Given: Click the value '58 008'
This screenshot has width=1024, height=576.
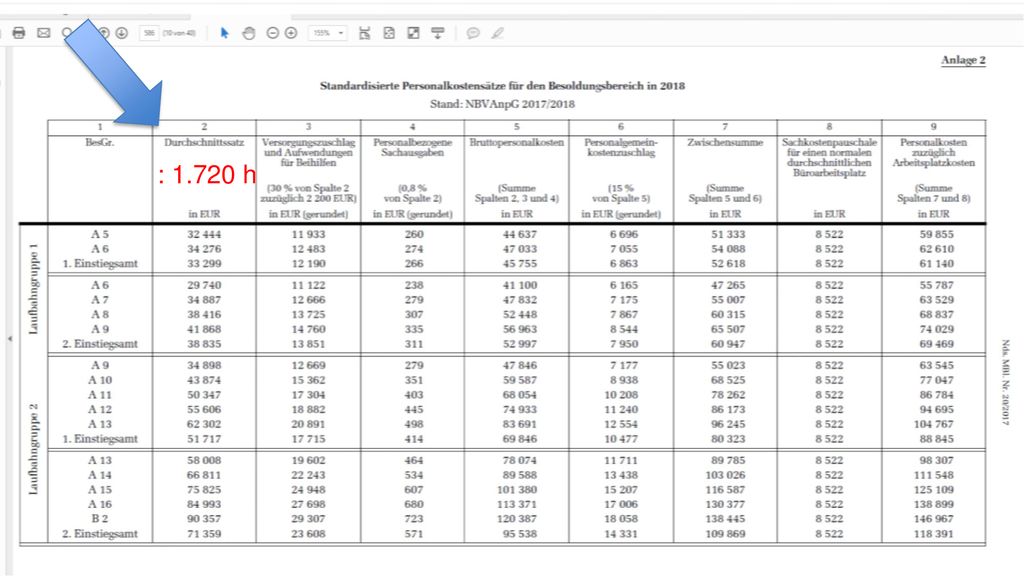Looking at the screenshot, I should tap(204, 460).
